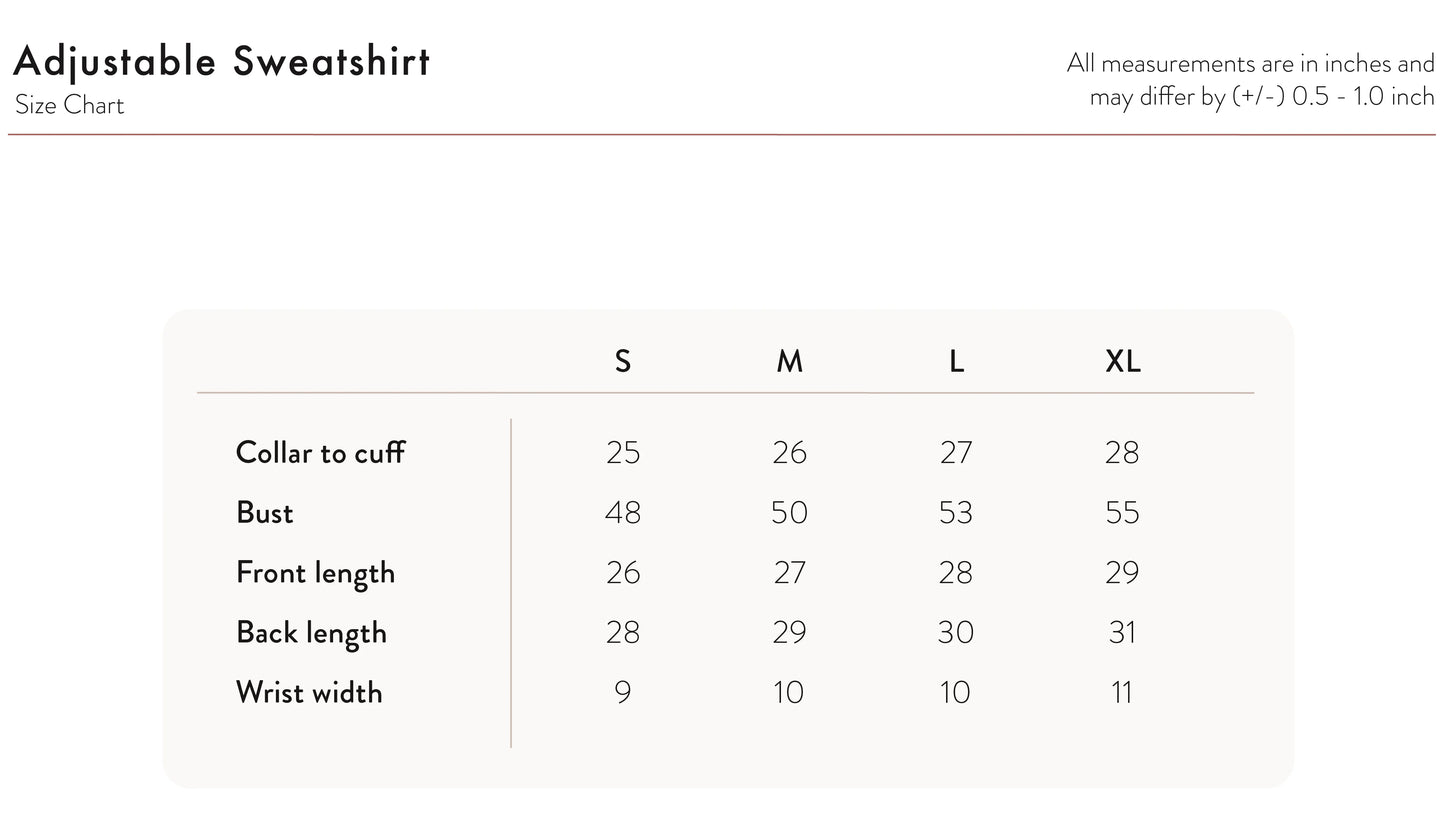Click the Collar to cuff row label
The width and height of the screenshot is (1445, 815).
[x=320, y=453]
